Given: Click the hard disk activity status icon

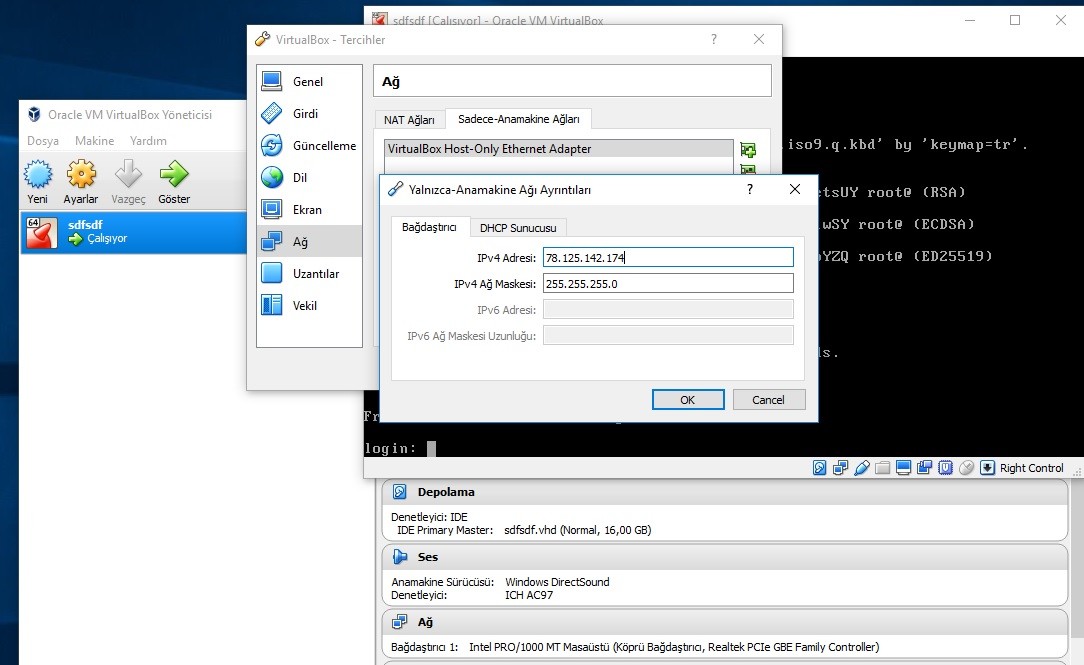Looking at the screenshot, I should pyautogui.click(x=819, y=468).
